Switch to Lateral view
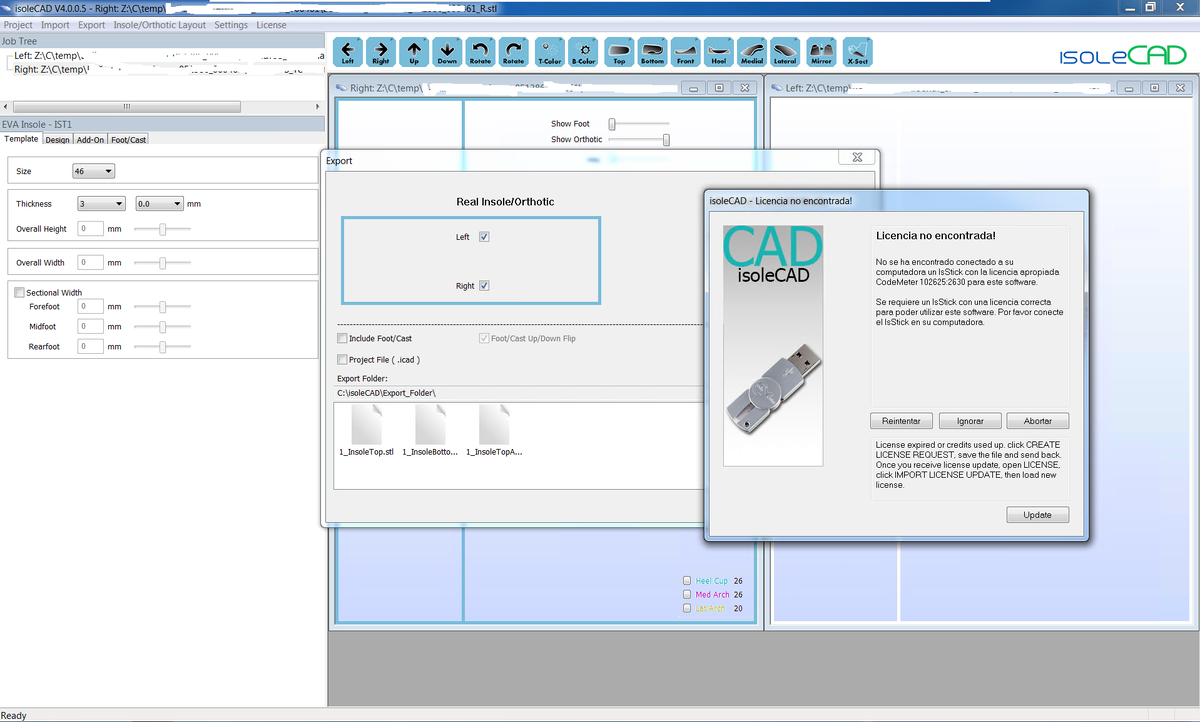The width and height of the screenshot is (1200, 722). coord(785,52)
